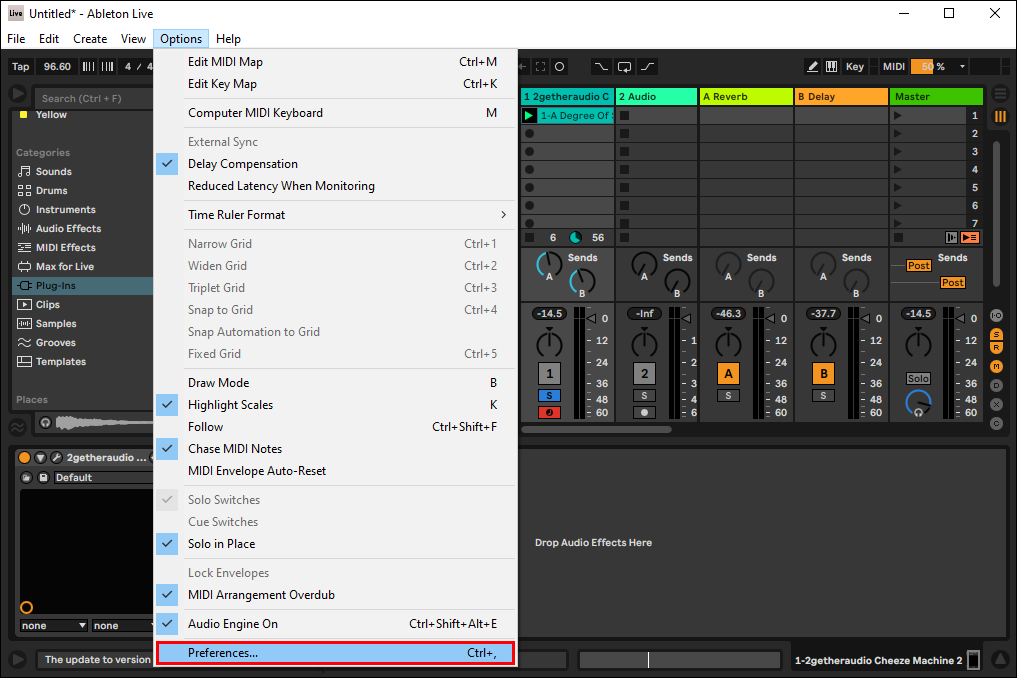Click the Tap tempo button
This screenshot has width=1017, height=678.
point(21,66)
